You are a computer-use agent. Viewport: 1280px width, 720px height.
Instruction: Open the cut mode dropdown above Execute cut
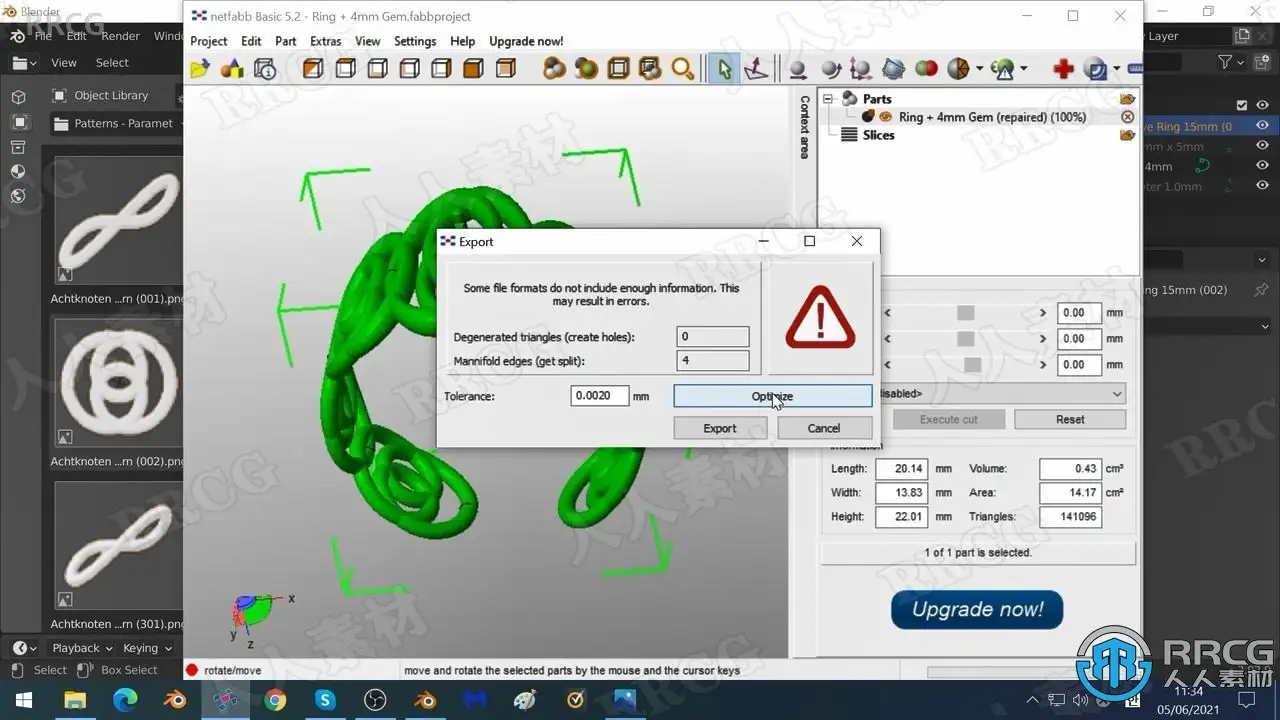pos(1001,394)
